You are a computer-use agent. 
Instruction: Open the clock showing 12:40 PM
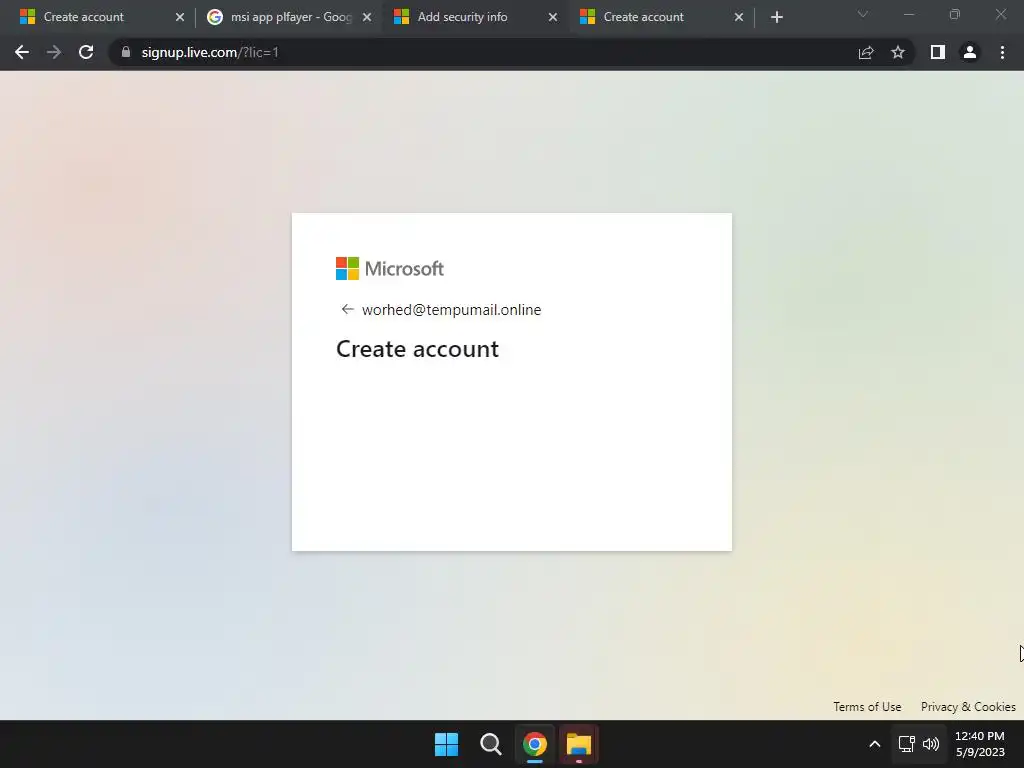click(980, 744)
